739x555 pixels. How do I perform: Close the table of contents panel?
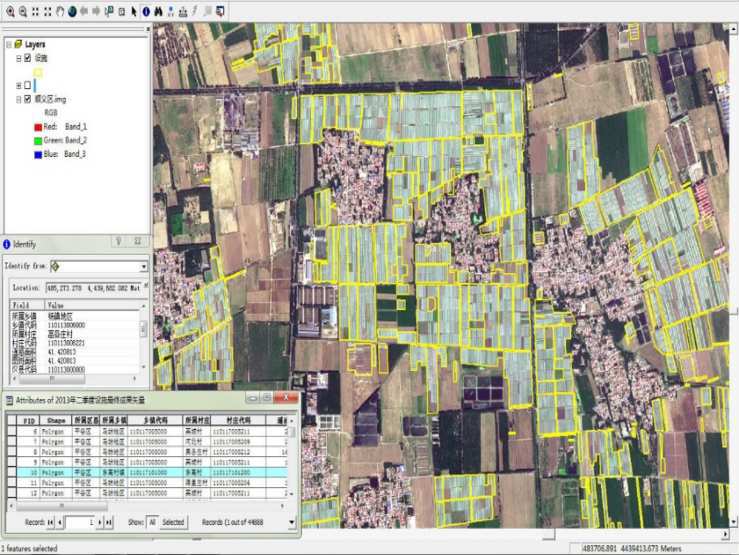tap(148, 29)
